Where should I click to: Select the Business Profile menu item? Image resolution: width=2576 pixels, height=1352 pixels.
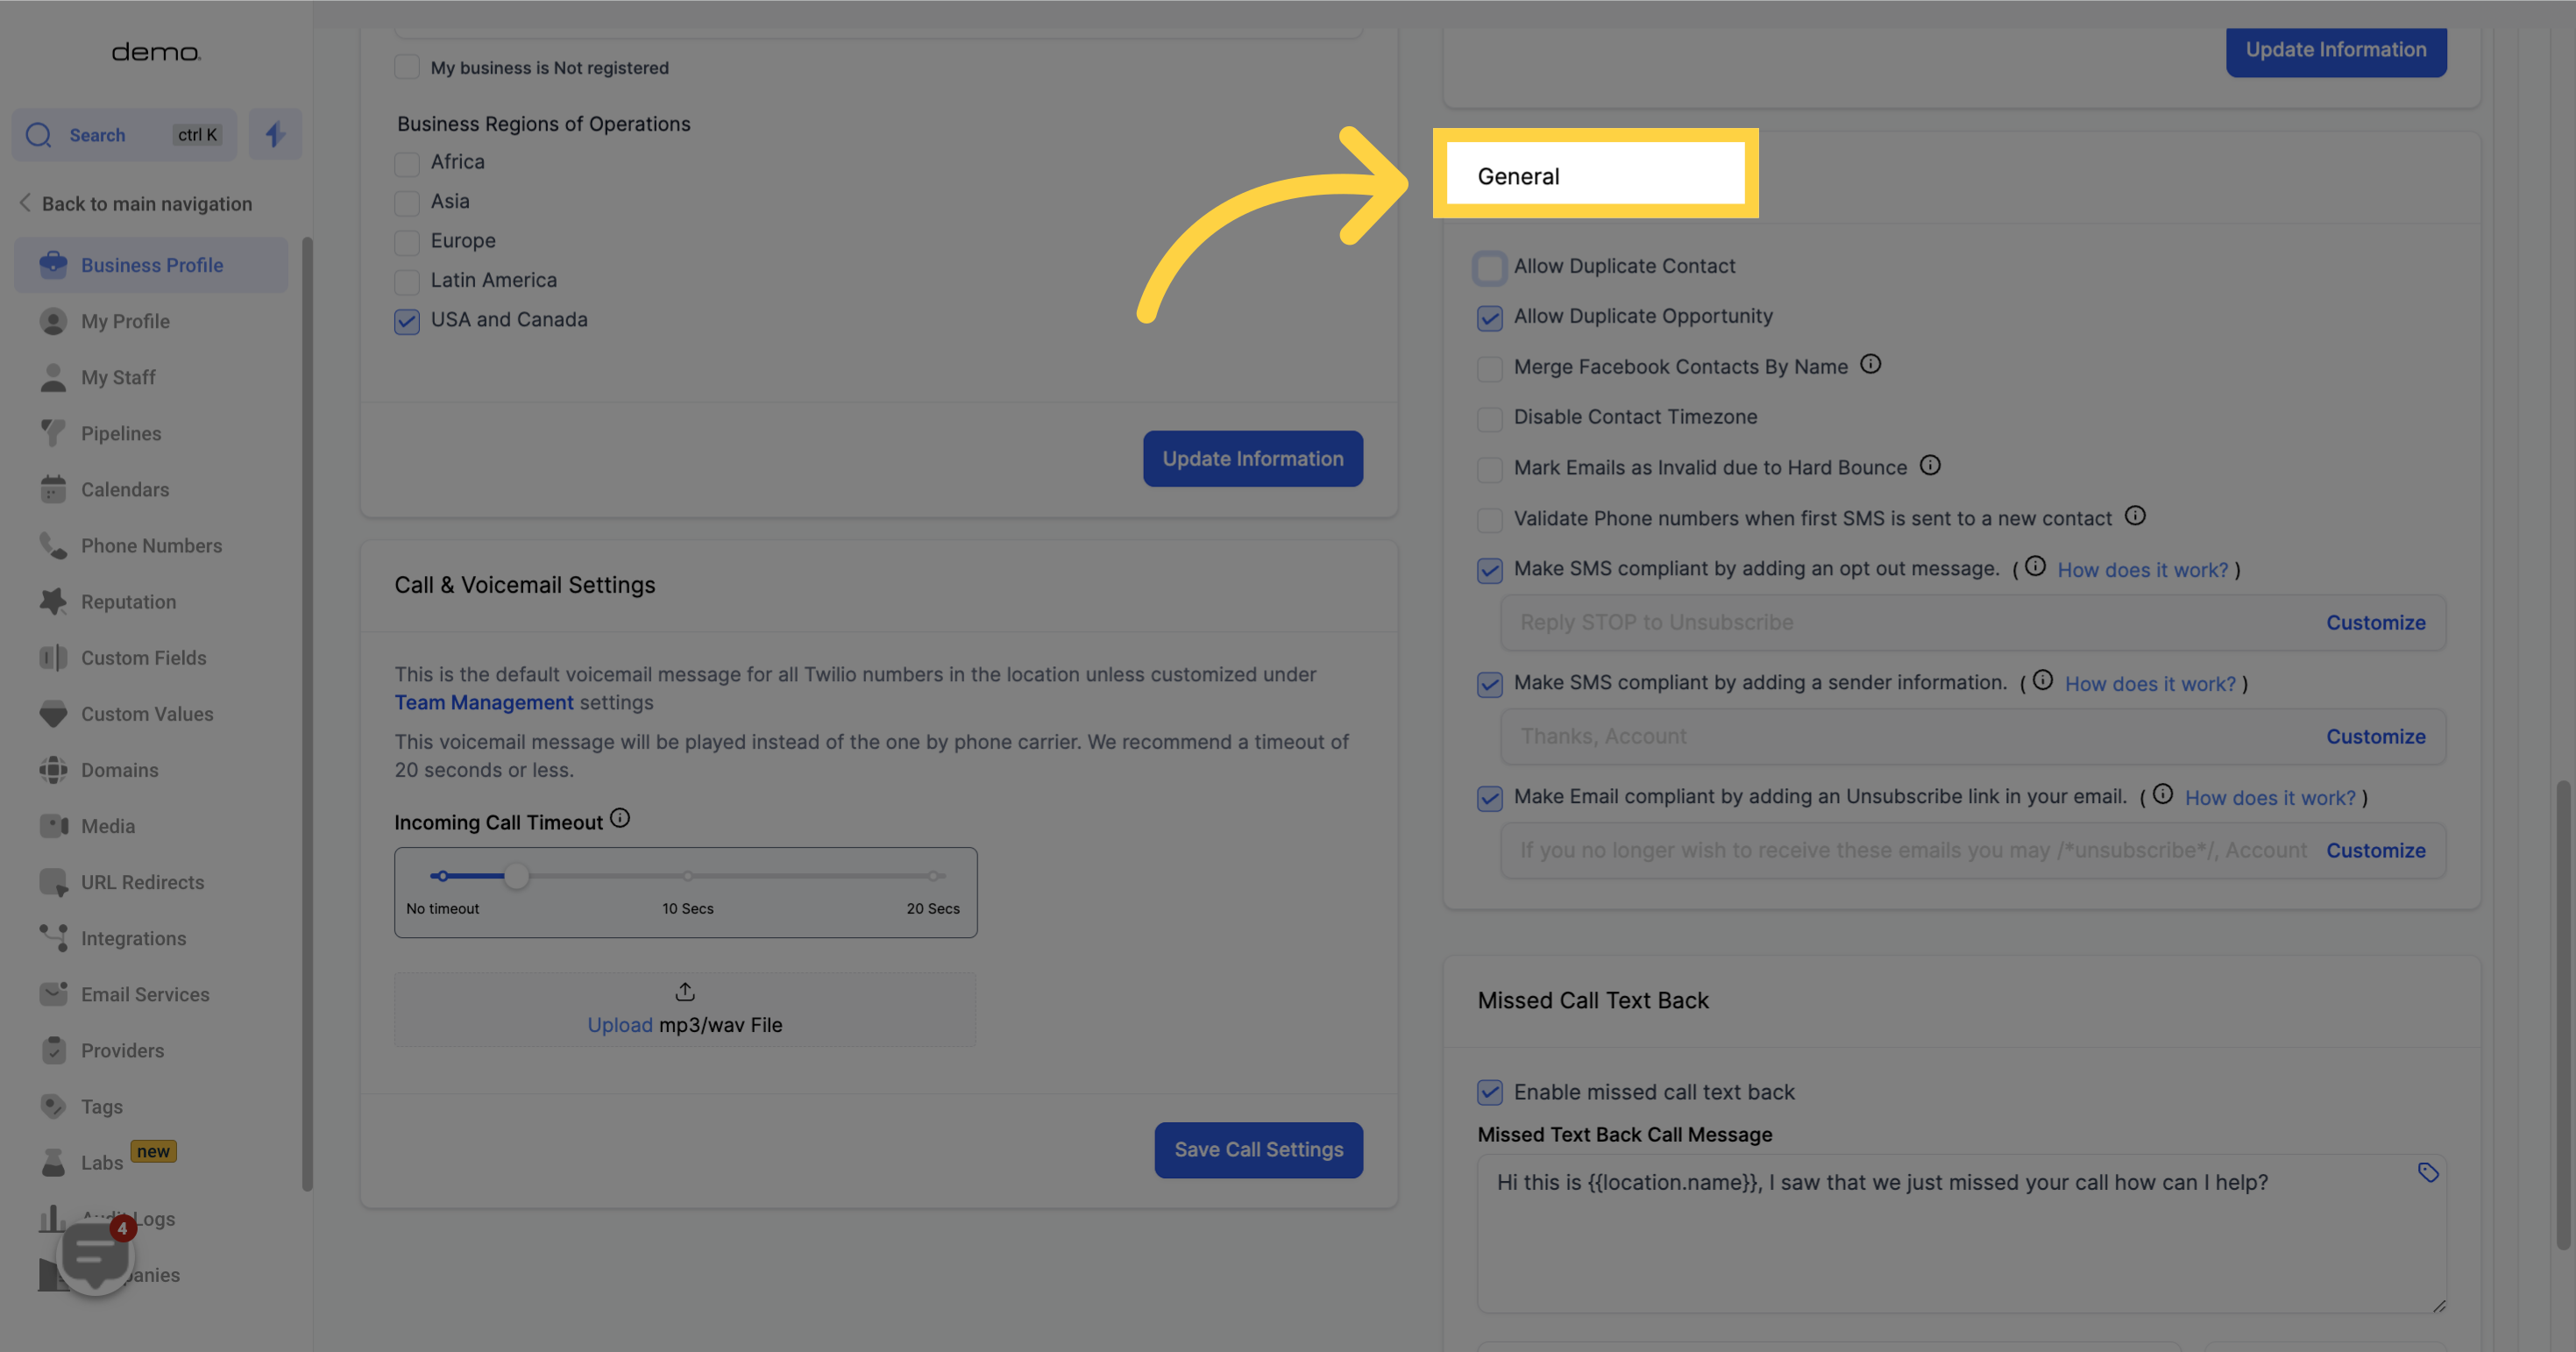152,264
